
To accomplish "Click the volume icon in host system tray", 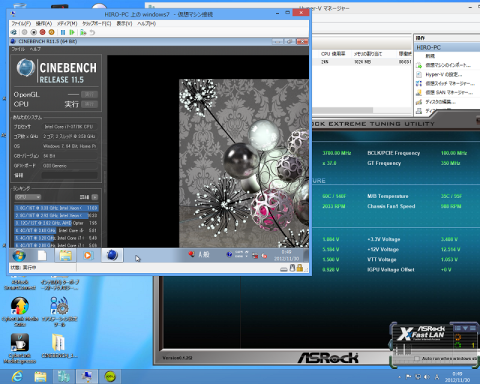I will 427,377.
